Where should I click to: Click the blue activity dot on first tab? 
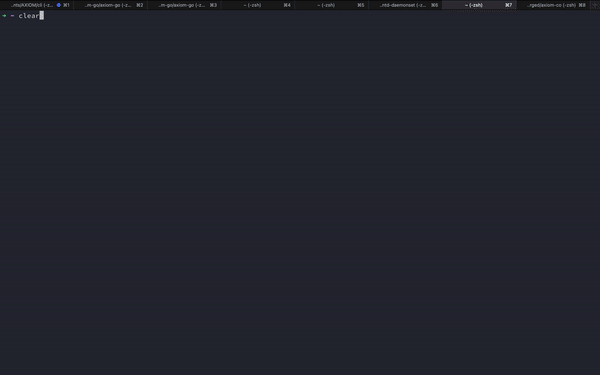pyautogui.click(x=59, y=5)
